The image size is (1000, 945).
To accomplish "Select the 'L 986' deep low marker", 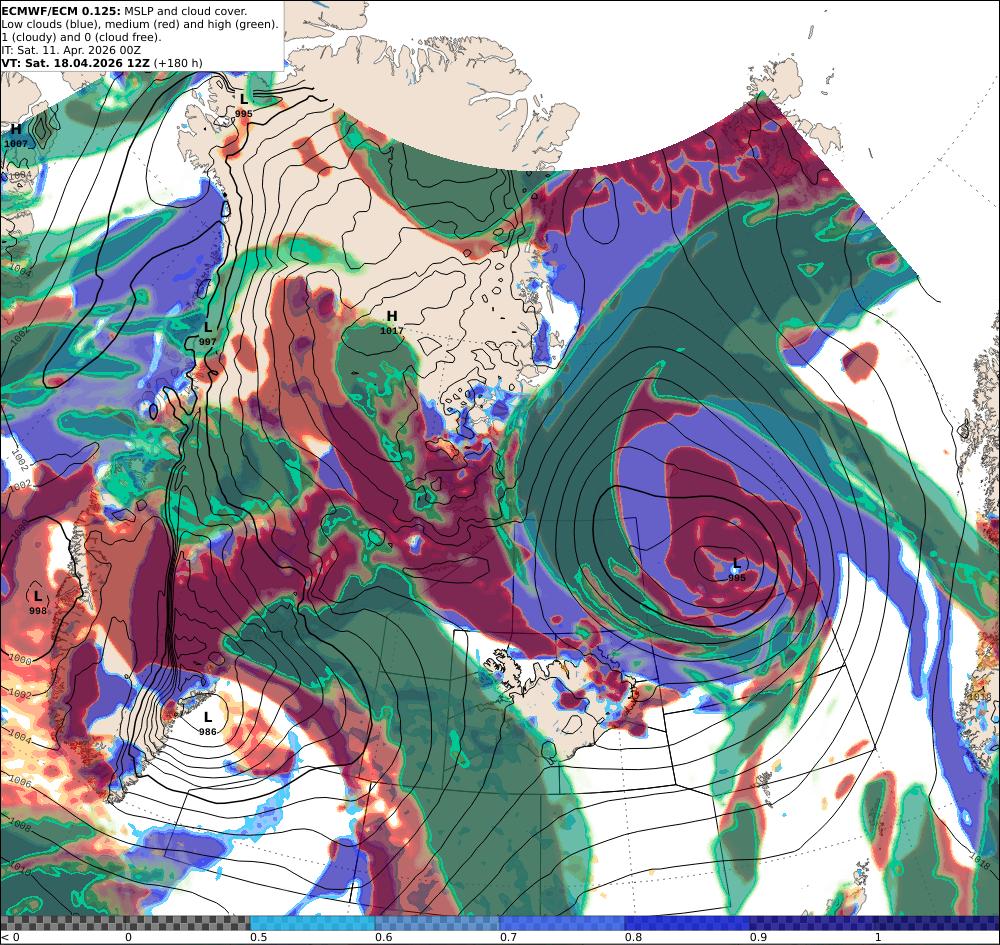I will pos(207,724).
